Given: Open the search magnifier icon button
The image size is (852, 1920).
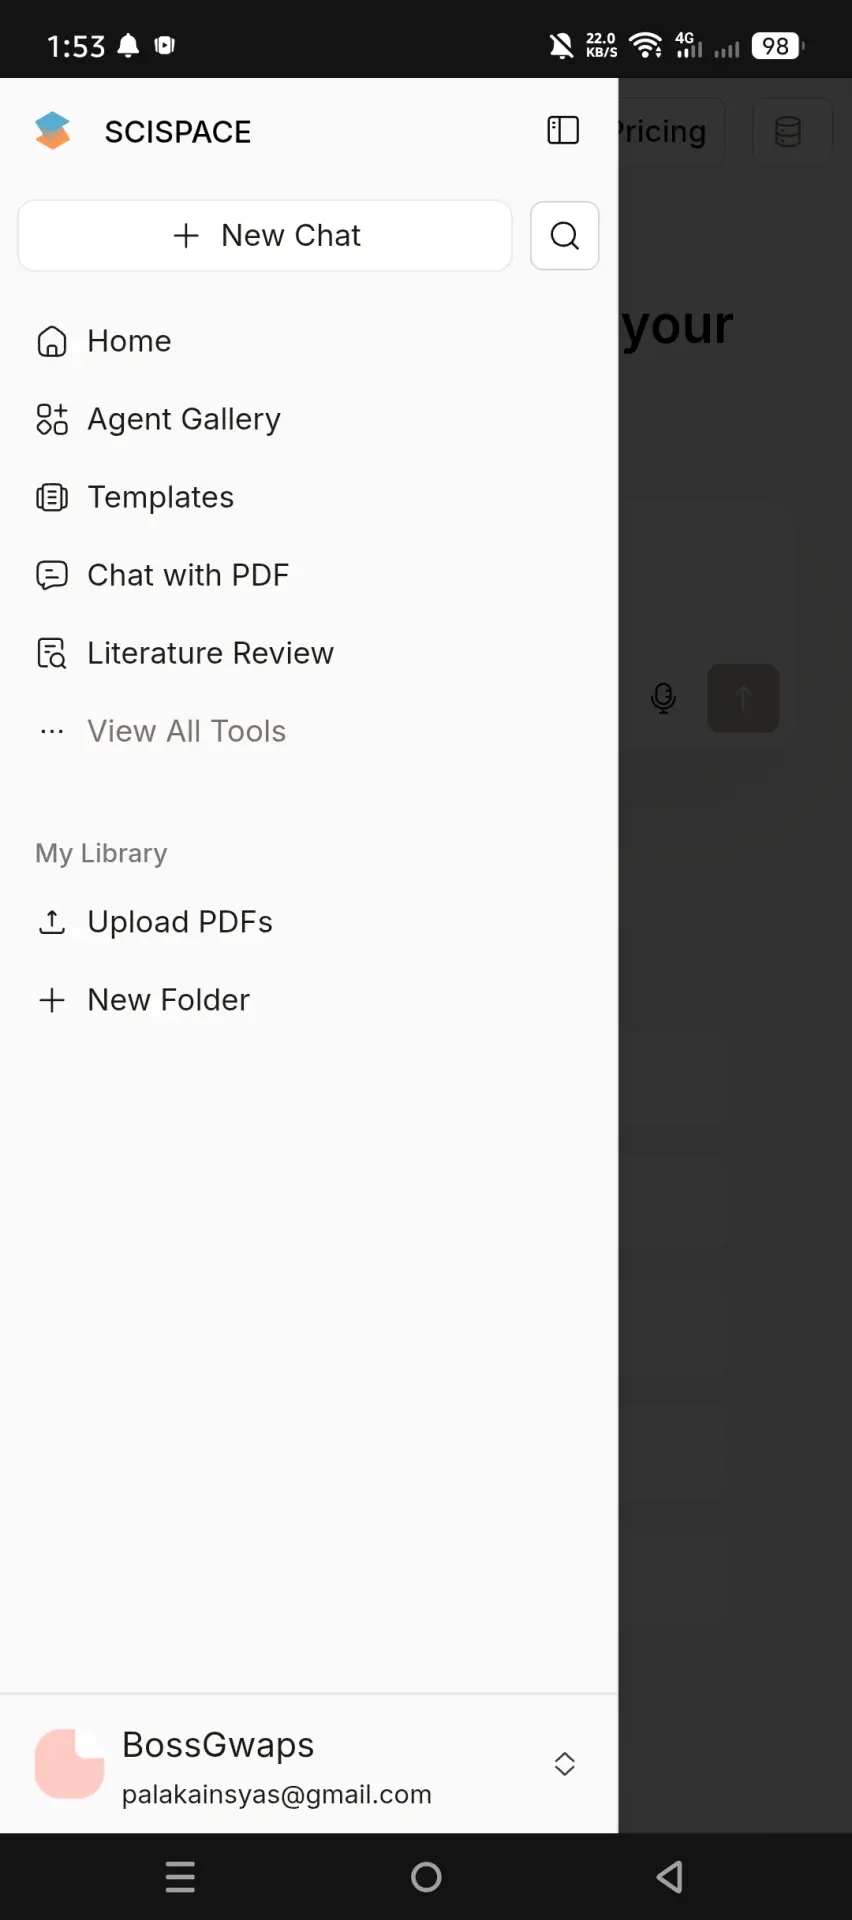Looking at the screenshot, I should pyautogui.click(x=565, y=236).
